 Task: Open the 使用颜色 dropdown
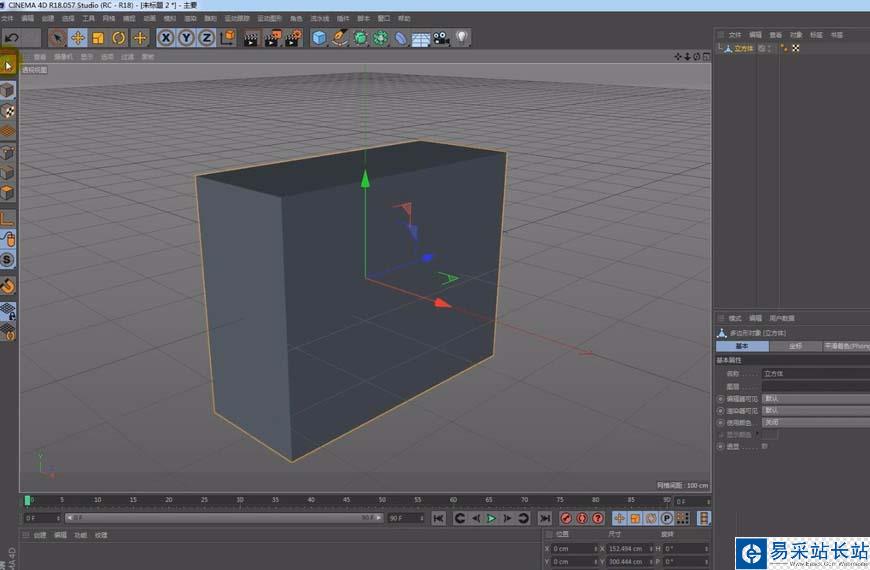pos(816,422)
